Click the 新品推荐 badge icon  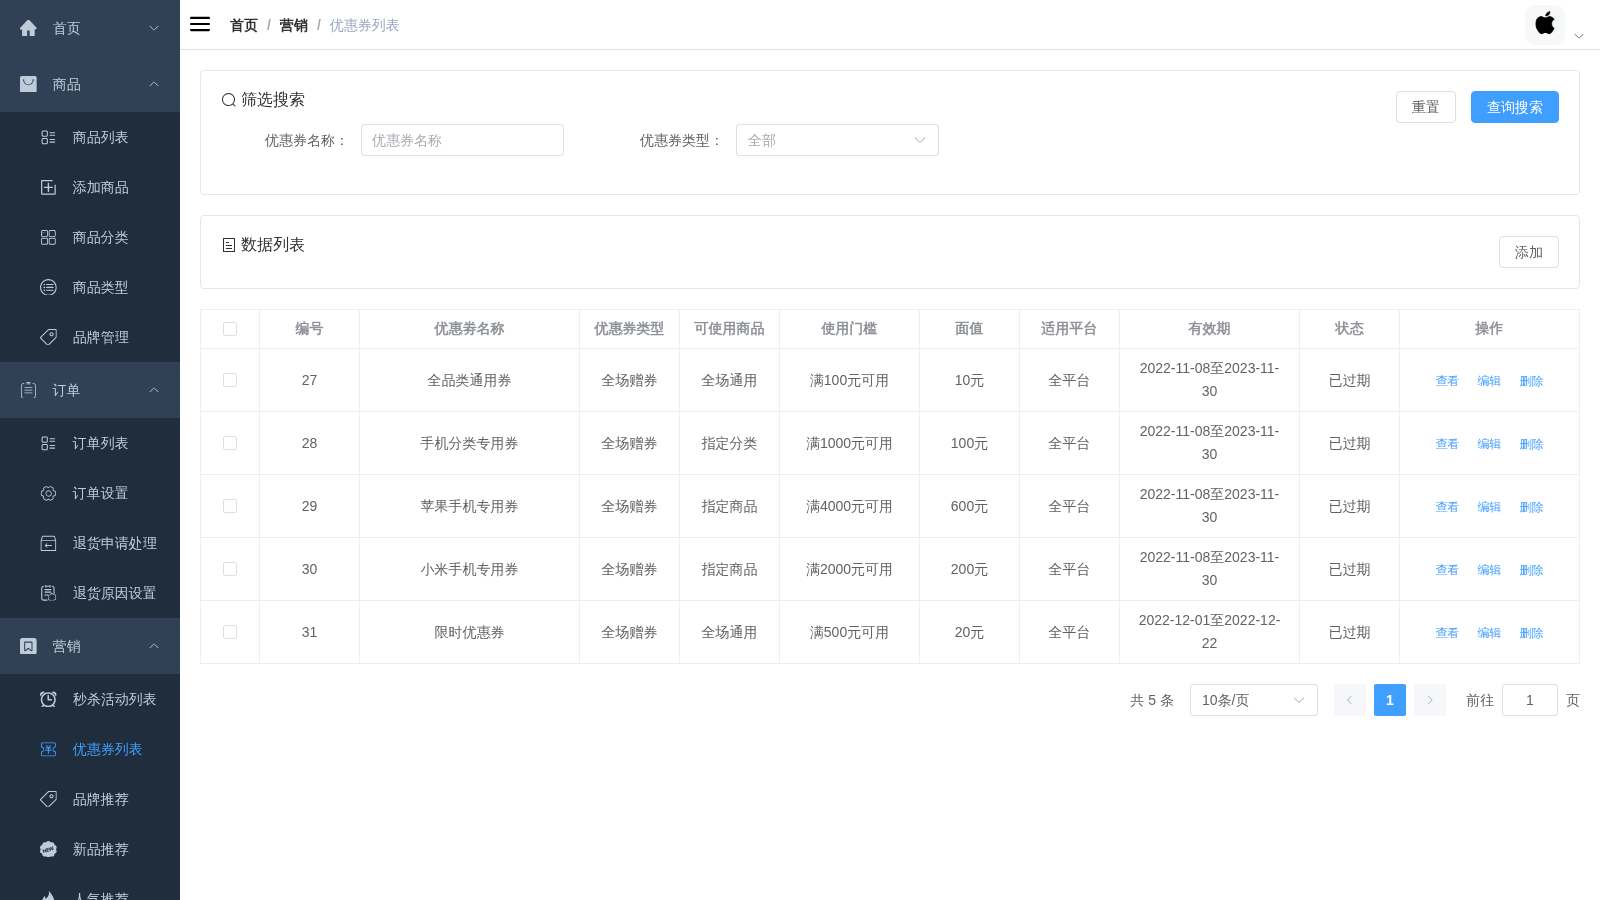[48, 850]
